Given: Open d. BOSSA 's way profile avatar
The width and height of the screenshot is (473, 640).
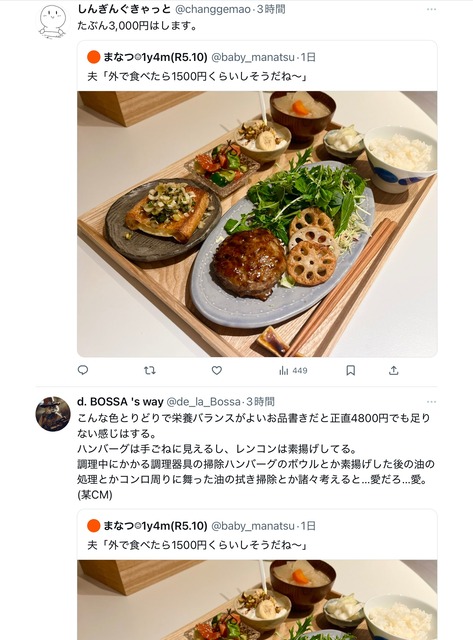Looking at the screenshot, I should pos(53,413).
